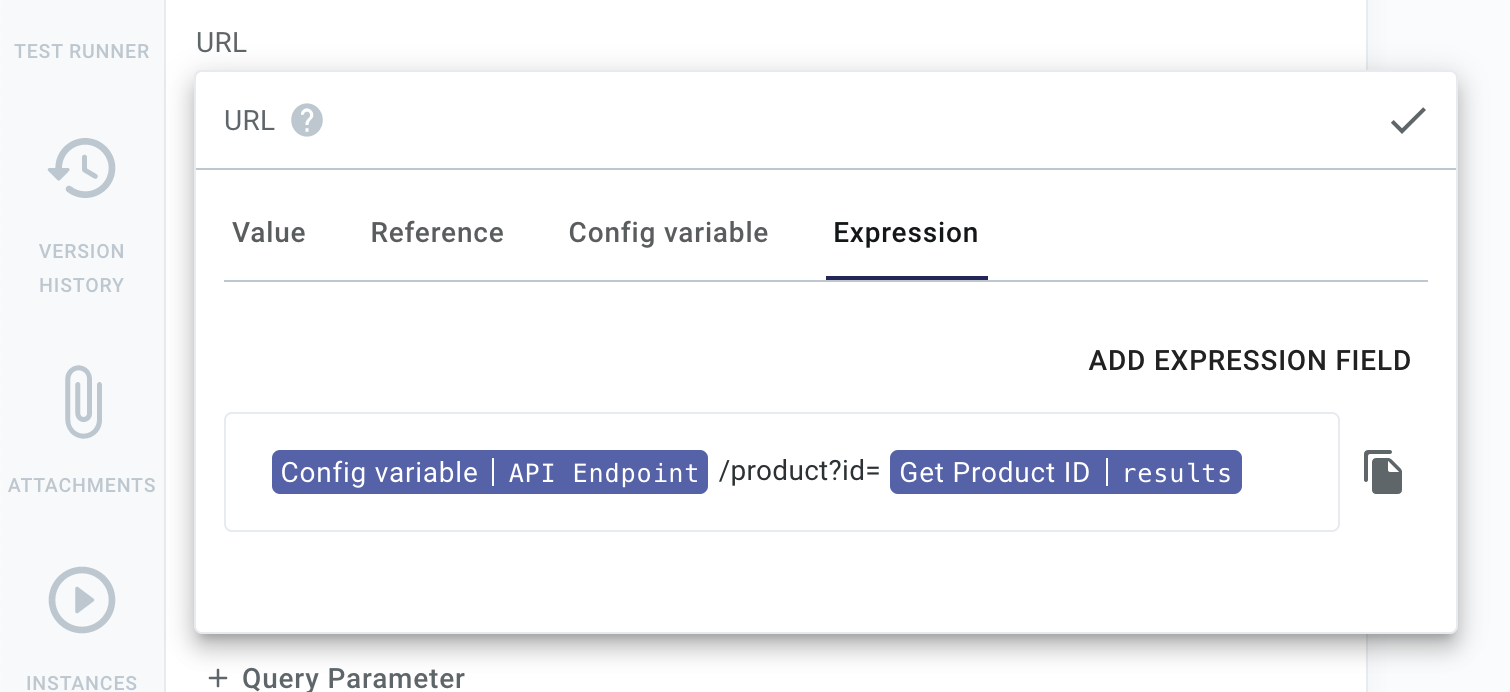Click the plus icon next to Query Parameter
Screen dimensions: 1510x692
(x=218, y=678)
